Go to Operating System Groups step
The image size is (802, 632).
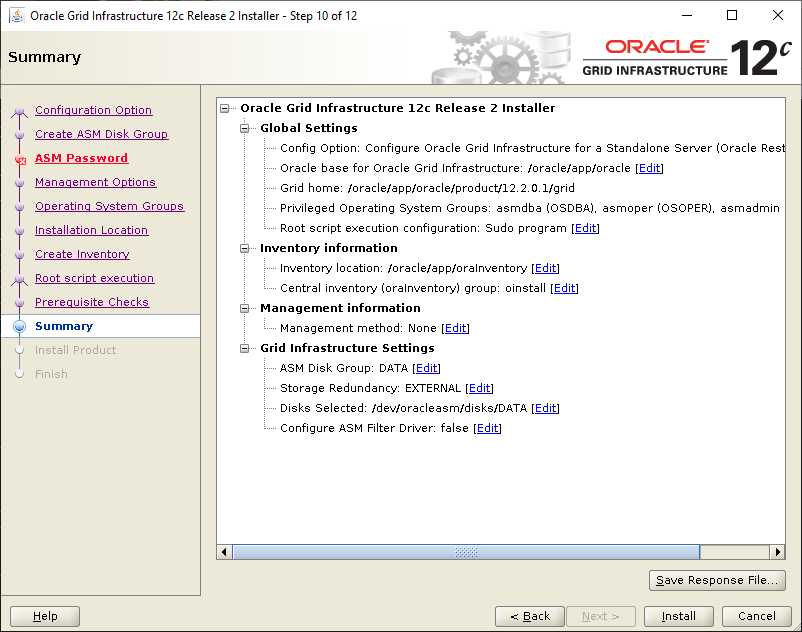coord(109,207)
